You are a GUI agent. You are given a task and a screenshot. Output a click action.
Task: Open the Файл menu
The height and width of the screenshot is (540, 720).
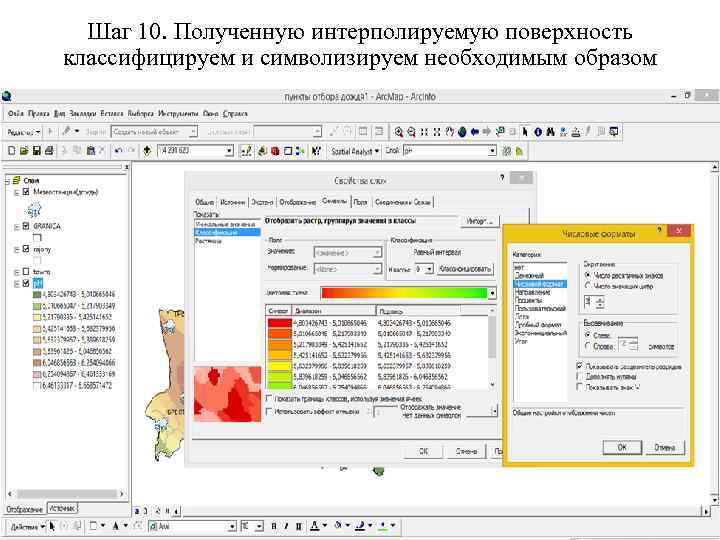[16, 113]
